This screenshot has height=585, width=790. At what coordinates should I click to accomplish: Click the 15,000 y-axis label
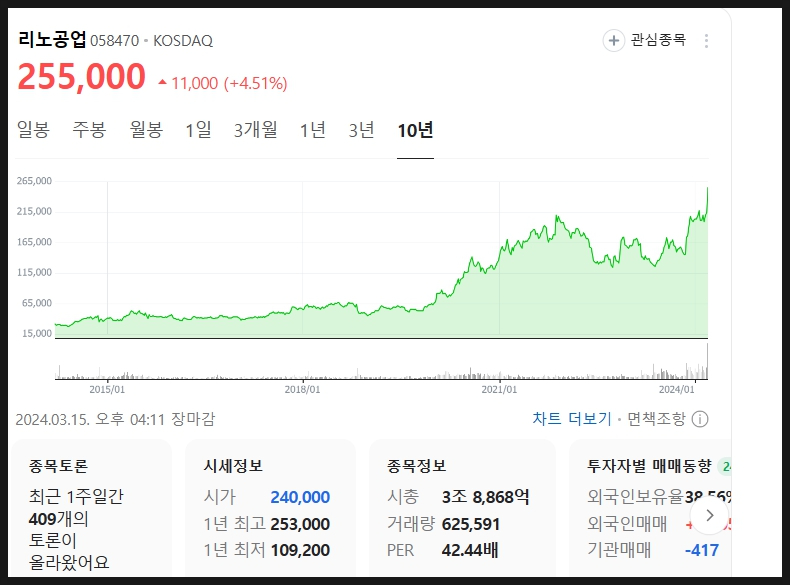pyautogui.click(x=37, y=333)
